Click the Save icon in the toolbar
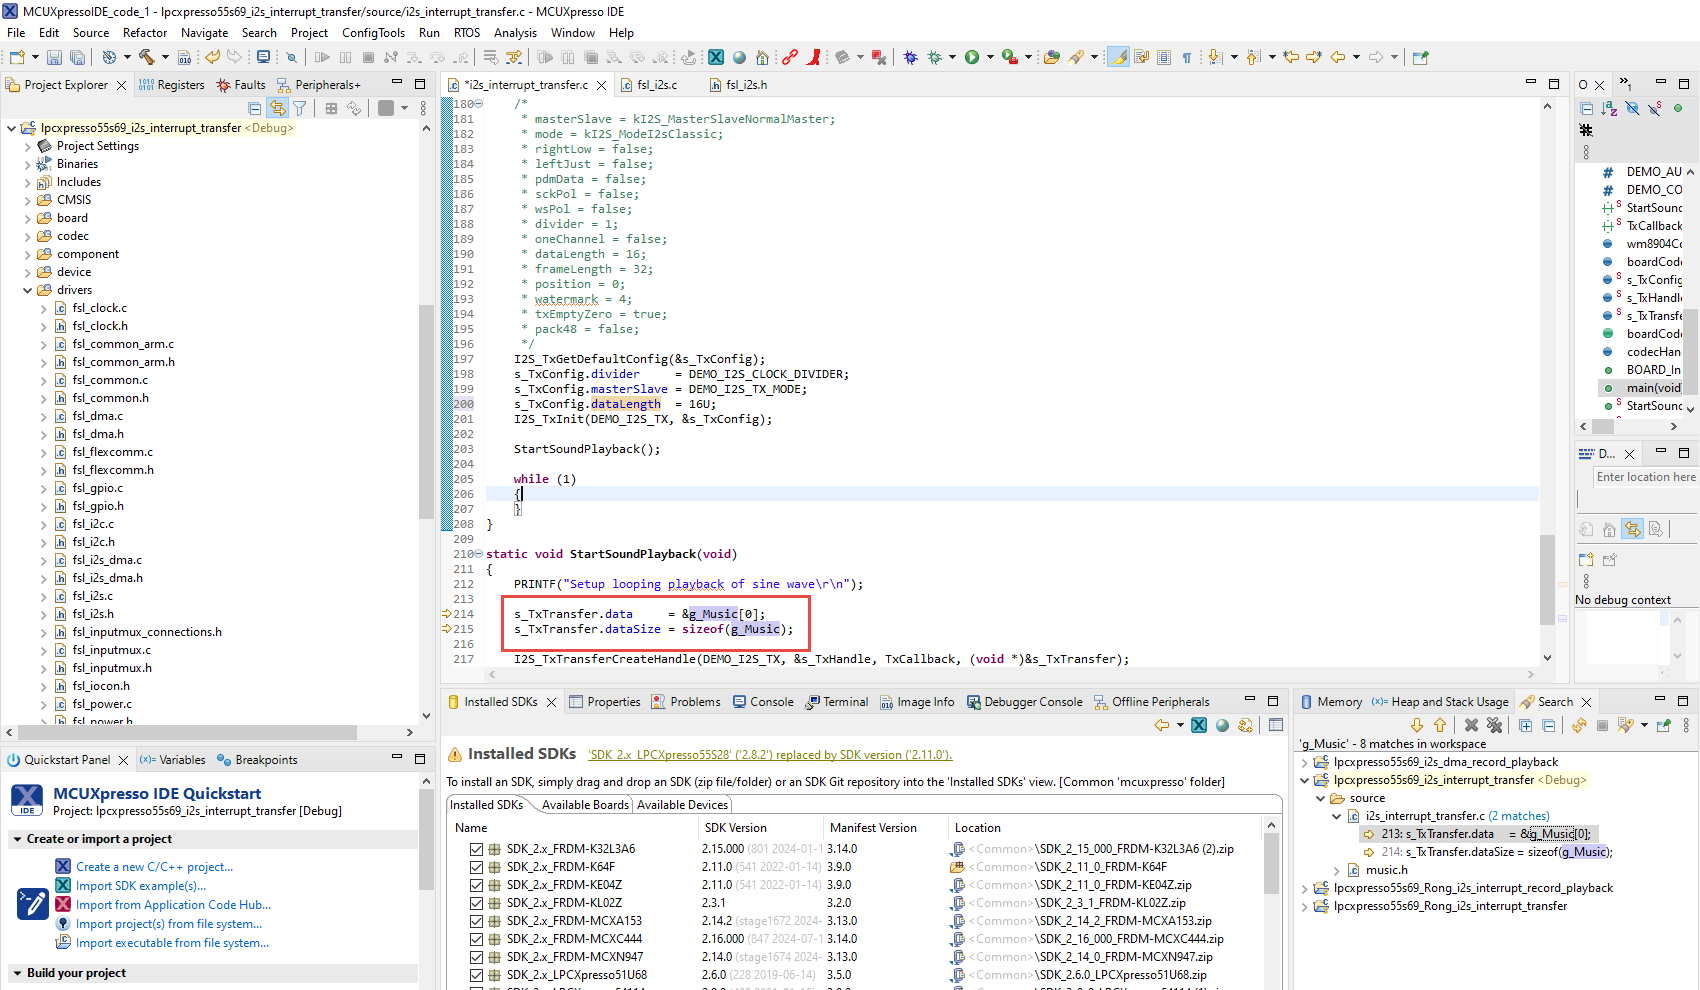1700x990 pixels. 54,58
